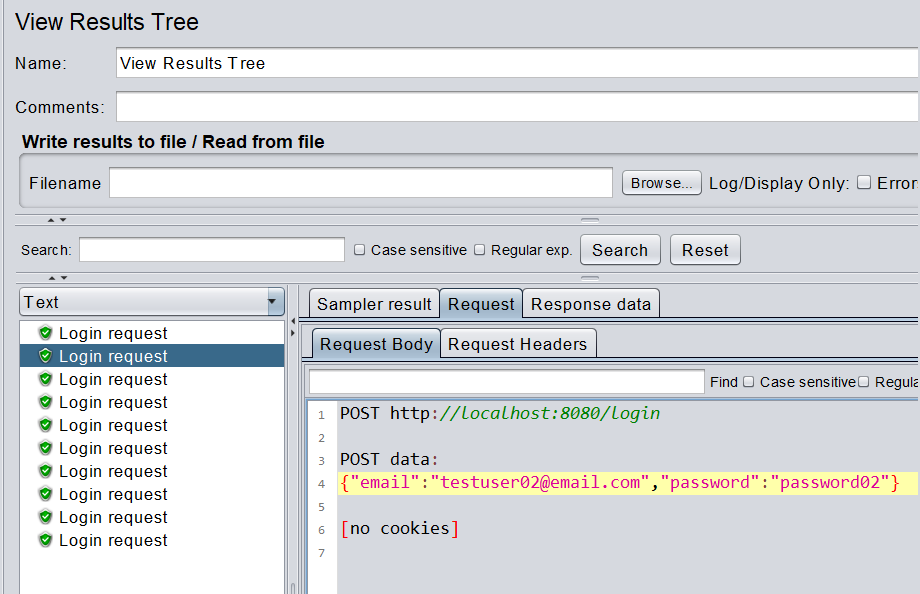Screen dimensions: 920x594
Task: Toggle Regular exp. checkbox in the Find bar
Action: click(x=863, y=382)
